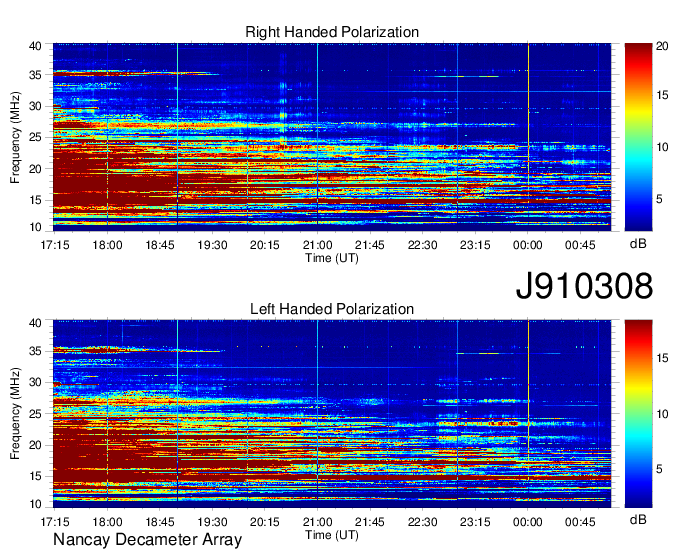Click the 20:15 time tick of the Right Handed plot
This screenshot has height=552, width=680.
[x=265, y=245]
